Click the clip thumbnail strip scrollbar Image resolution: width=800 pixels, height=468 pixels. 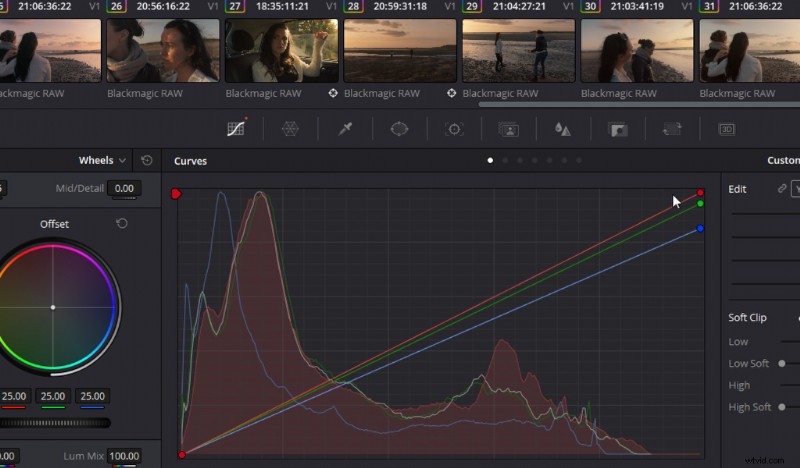[x=639, y=105]
